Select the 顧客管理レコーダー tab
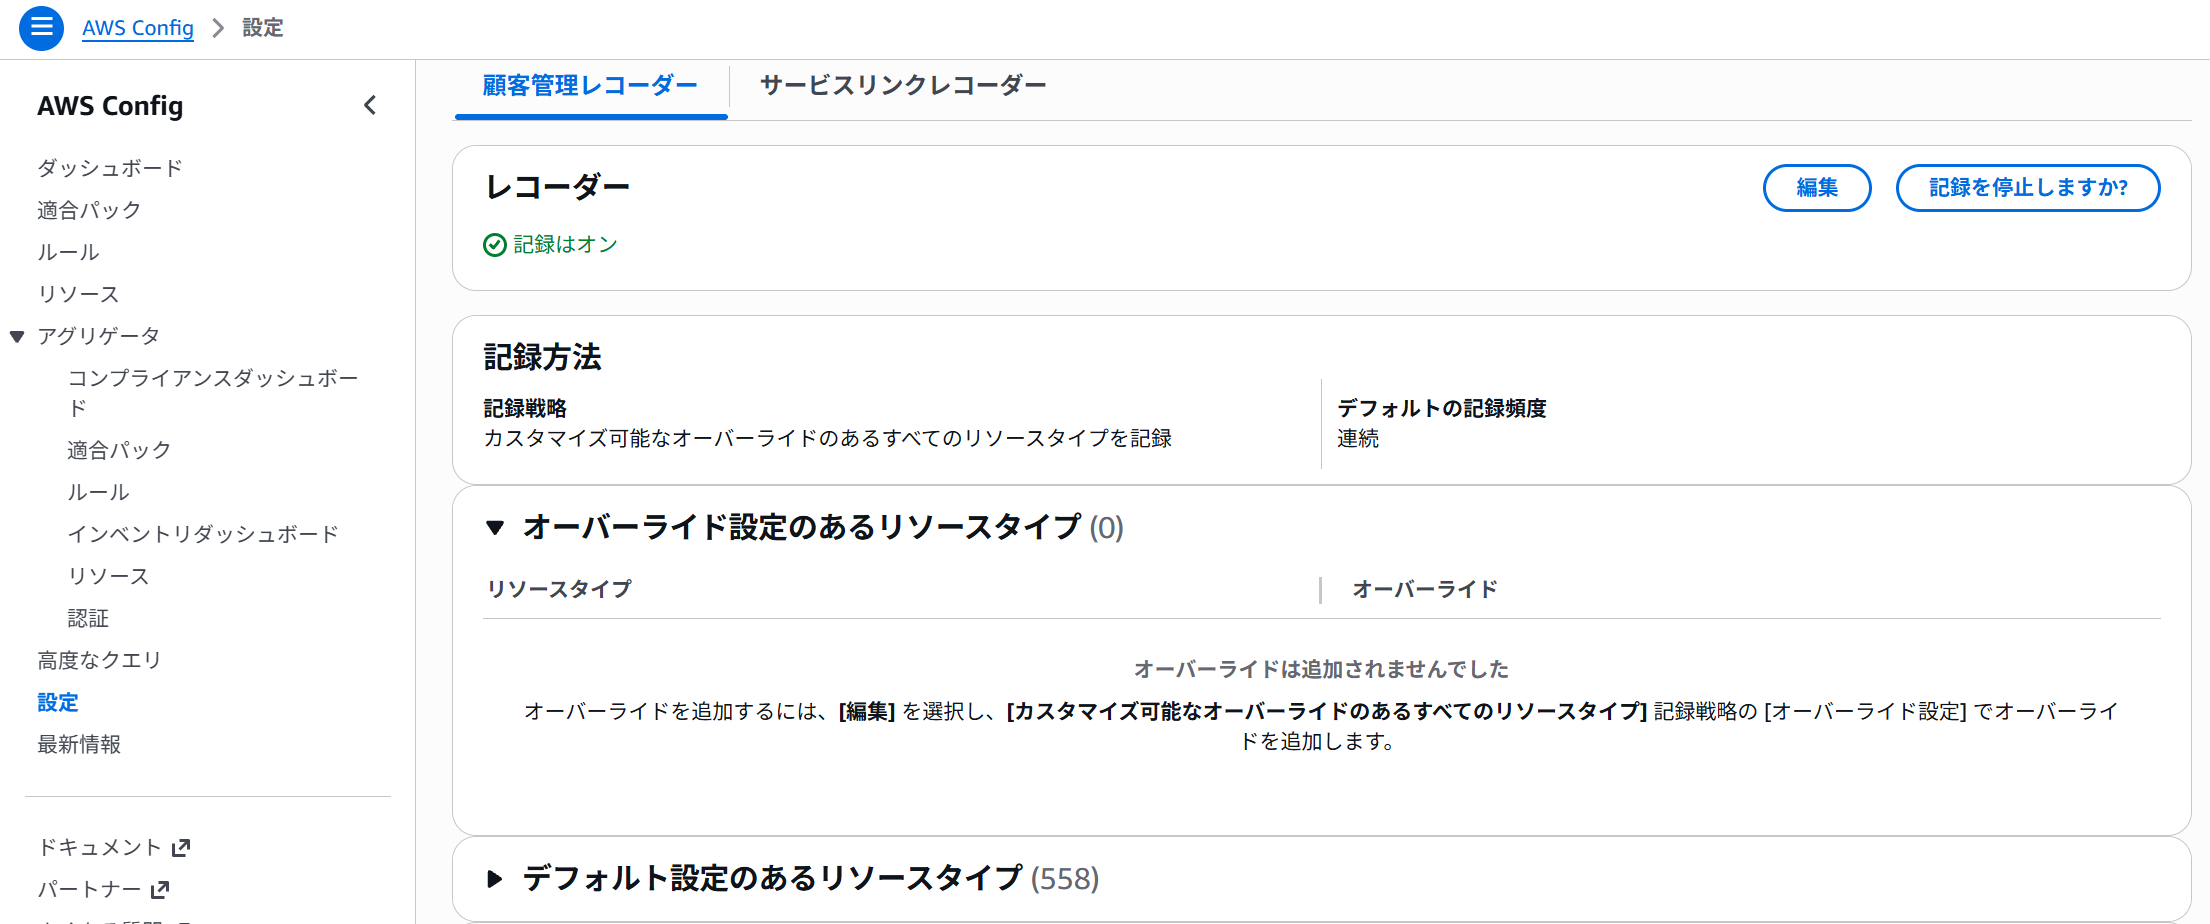This screenshot has height=924, width=2210. coord(590,86)
